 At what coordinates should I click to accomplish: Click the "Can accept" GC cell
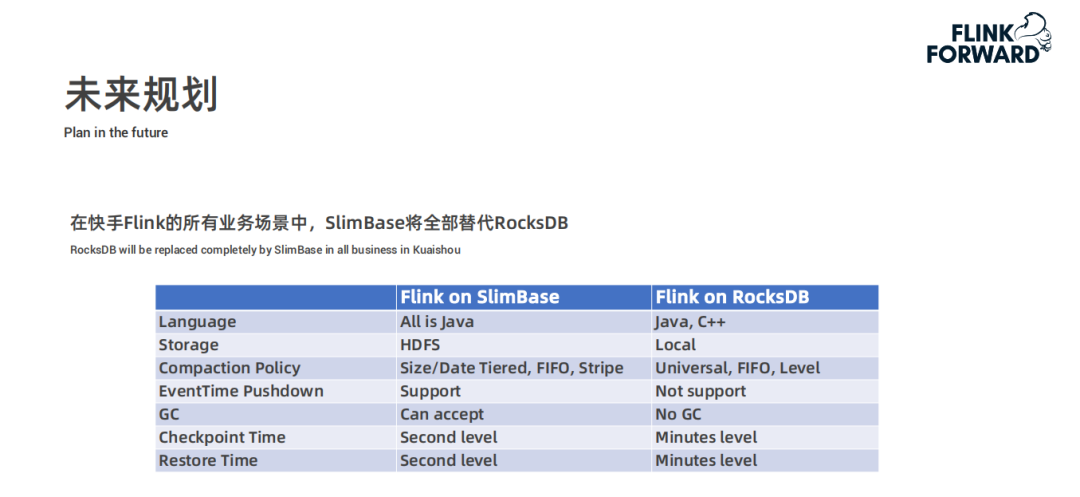click(442, 414)
